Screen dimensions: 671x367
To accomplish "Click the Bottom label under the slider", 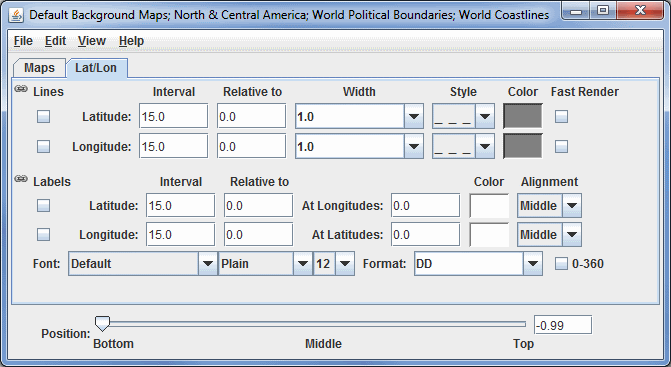I will [x=113, y=344].
